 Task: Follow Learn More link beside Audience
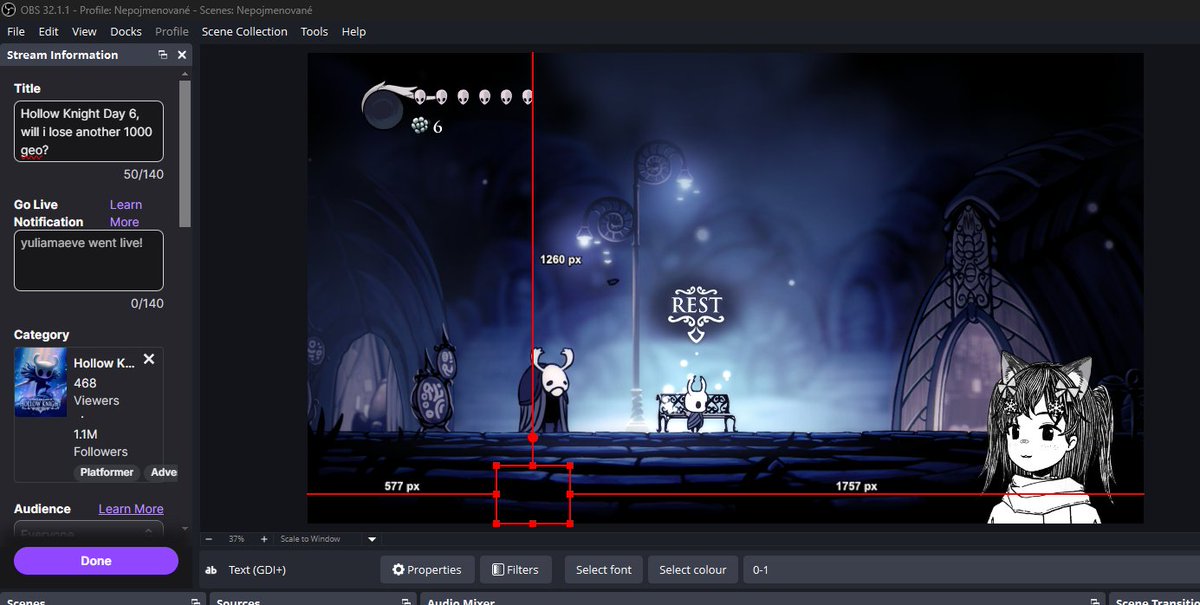point(131,509)
